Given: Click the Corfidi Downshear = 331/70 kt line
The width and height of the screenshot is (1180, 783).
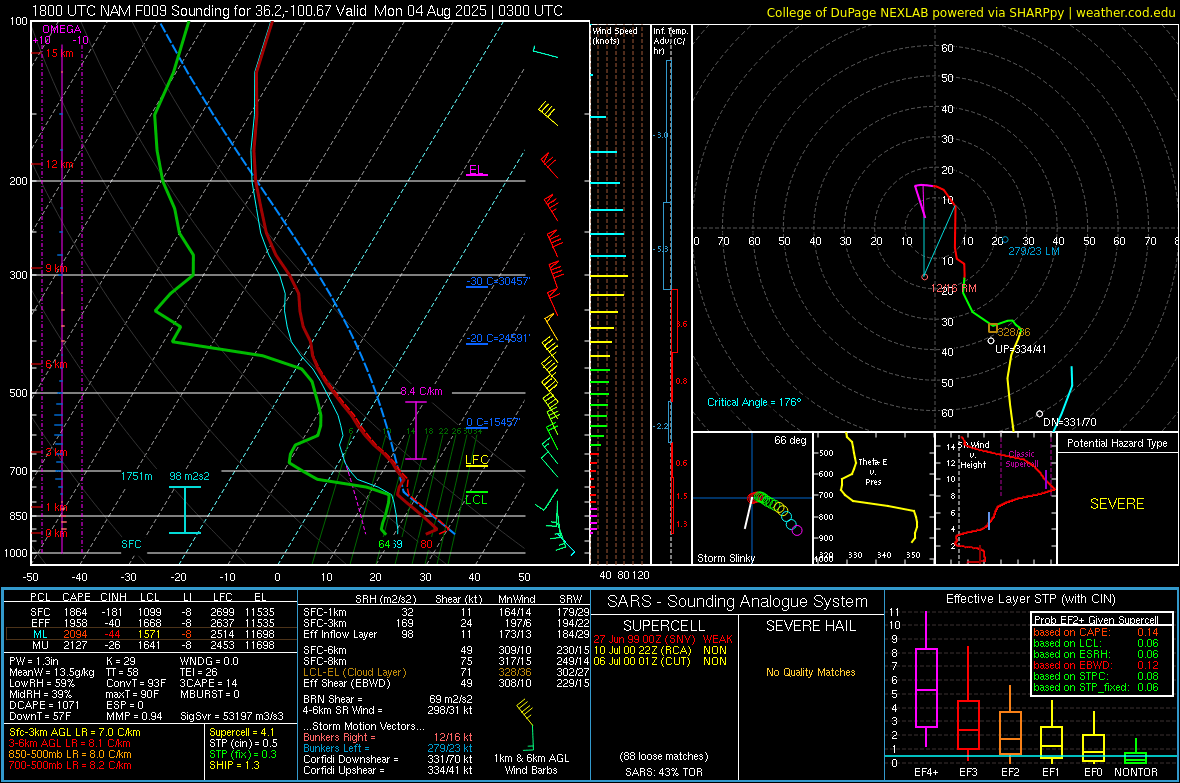Looking at the screenshot, I should pyautogui.click(x=388, y=759).
